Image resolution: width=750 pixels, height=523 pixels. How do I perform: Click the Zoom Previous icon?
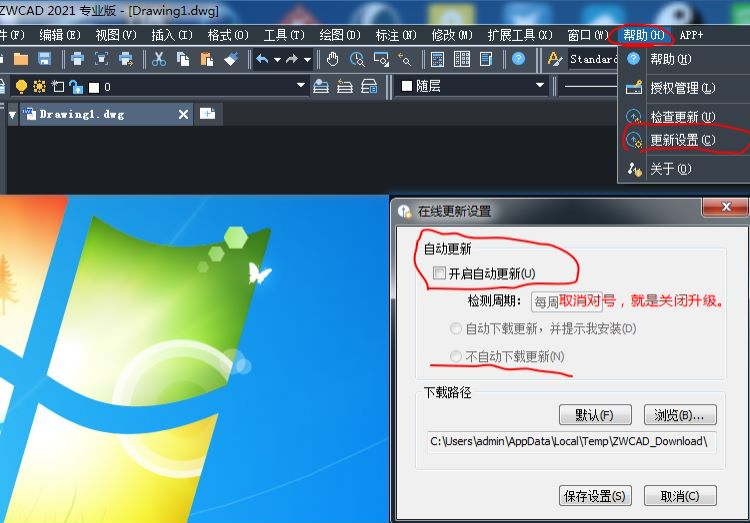[405, 59]
